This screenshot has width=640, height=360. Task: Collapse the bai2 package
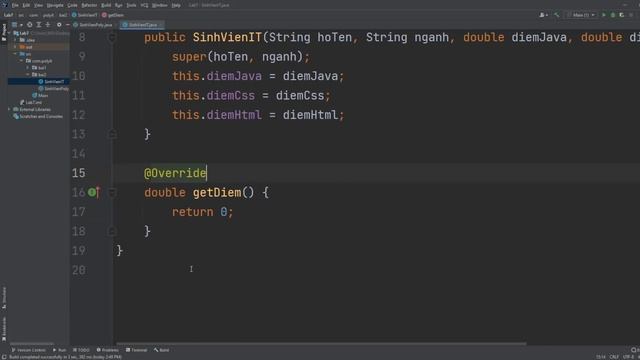tap(28, 75)
